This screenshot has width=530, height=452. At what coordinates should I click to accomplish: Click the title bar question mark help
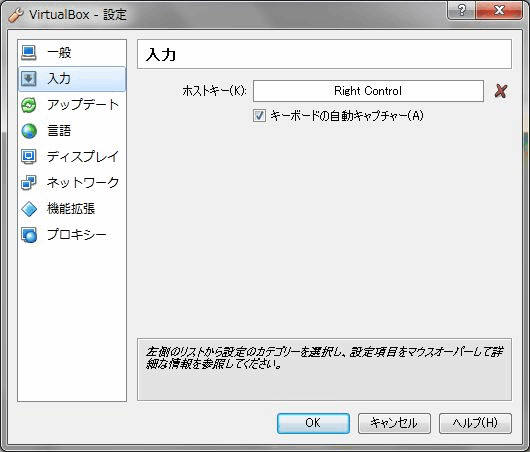[x=461, y=10]
